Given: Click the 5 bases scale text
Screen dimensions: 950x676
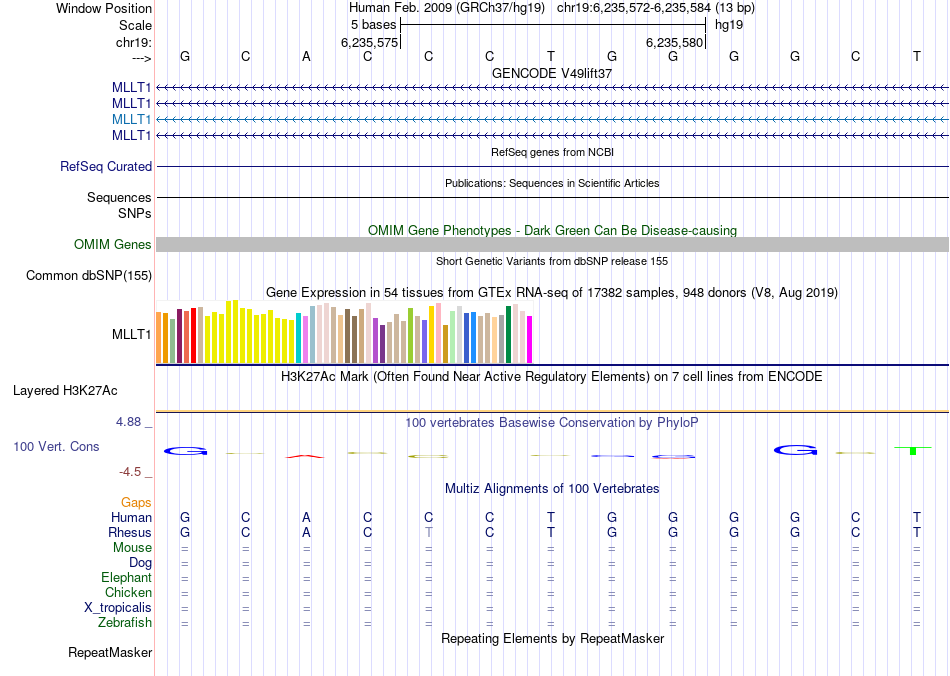Looking at the screenshot, I should (x=373, y=25).
